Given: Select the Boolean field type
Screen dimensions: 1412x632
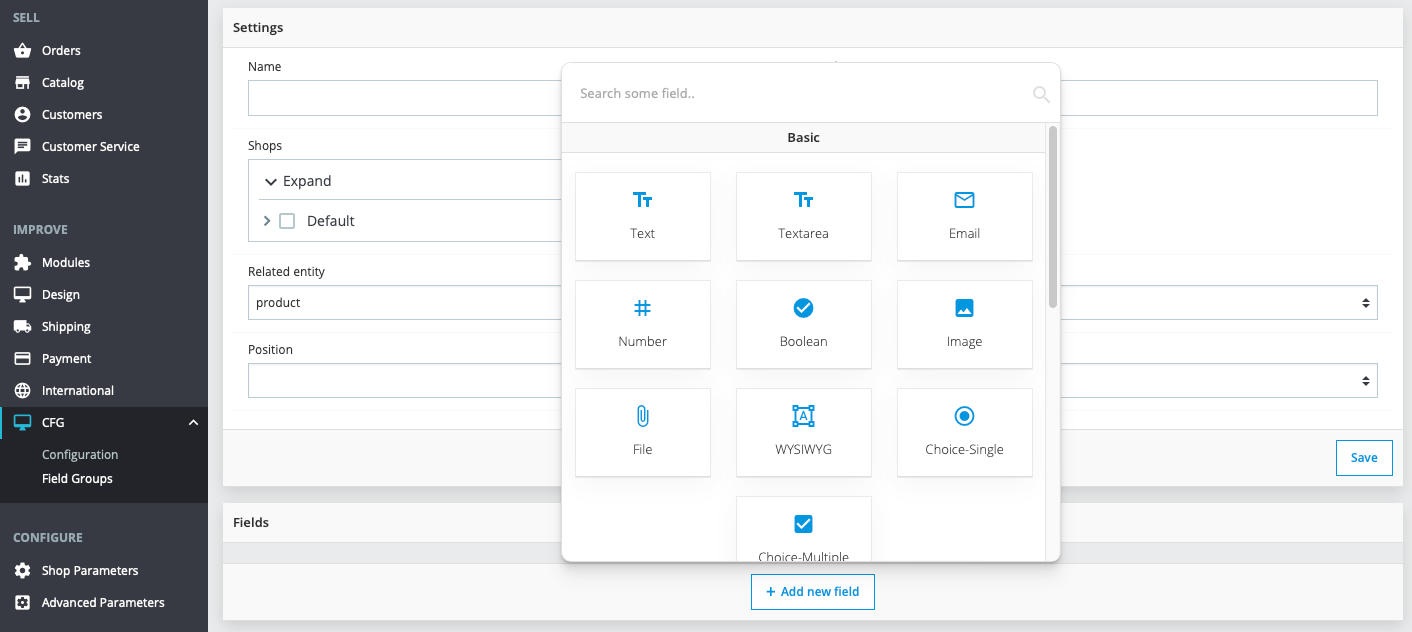Looking at the screenshot, I should [x=803, y=324].
